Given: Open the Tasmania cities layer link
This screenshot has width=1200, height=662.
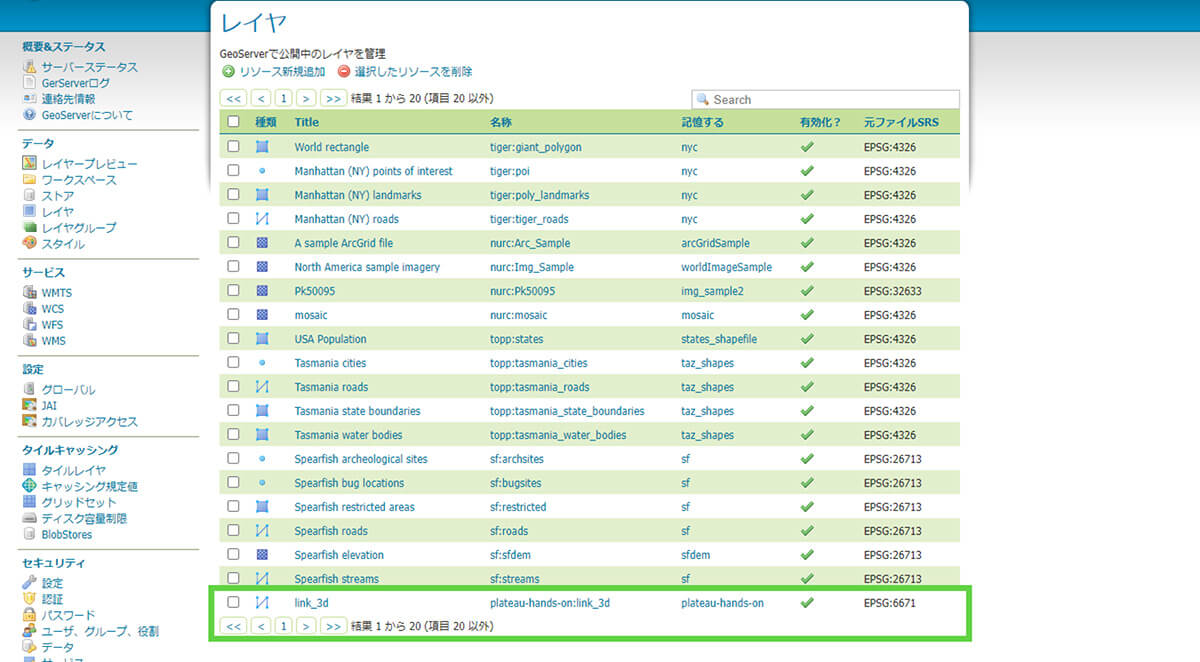Looking at the screenshot, I should 331,363.
